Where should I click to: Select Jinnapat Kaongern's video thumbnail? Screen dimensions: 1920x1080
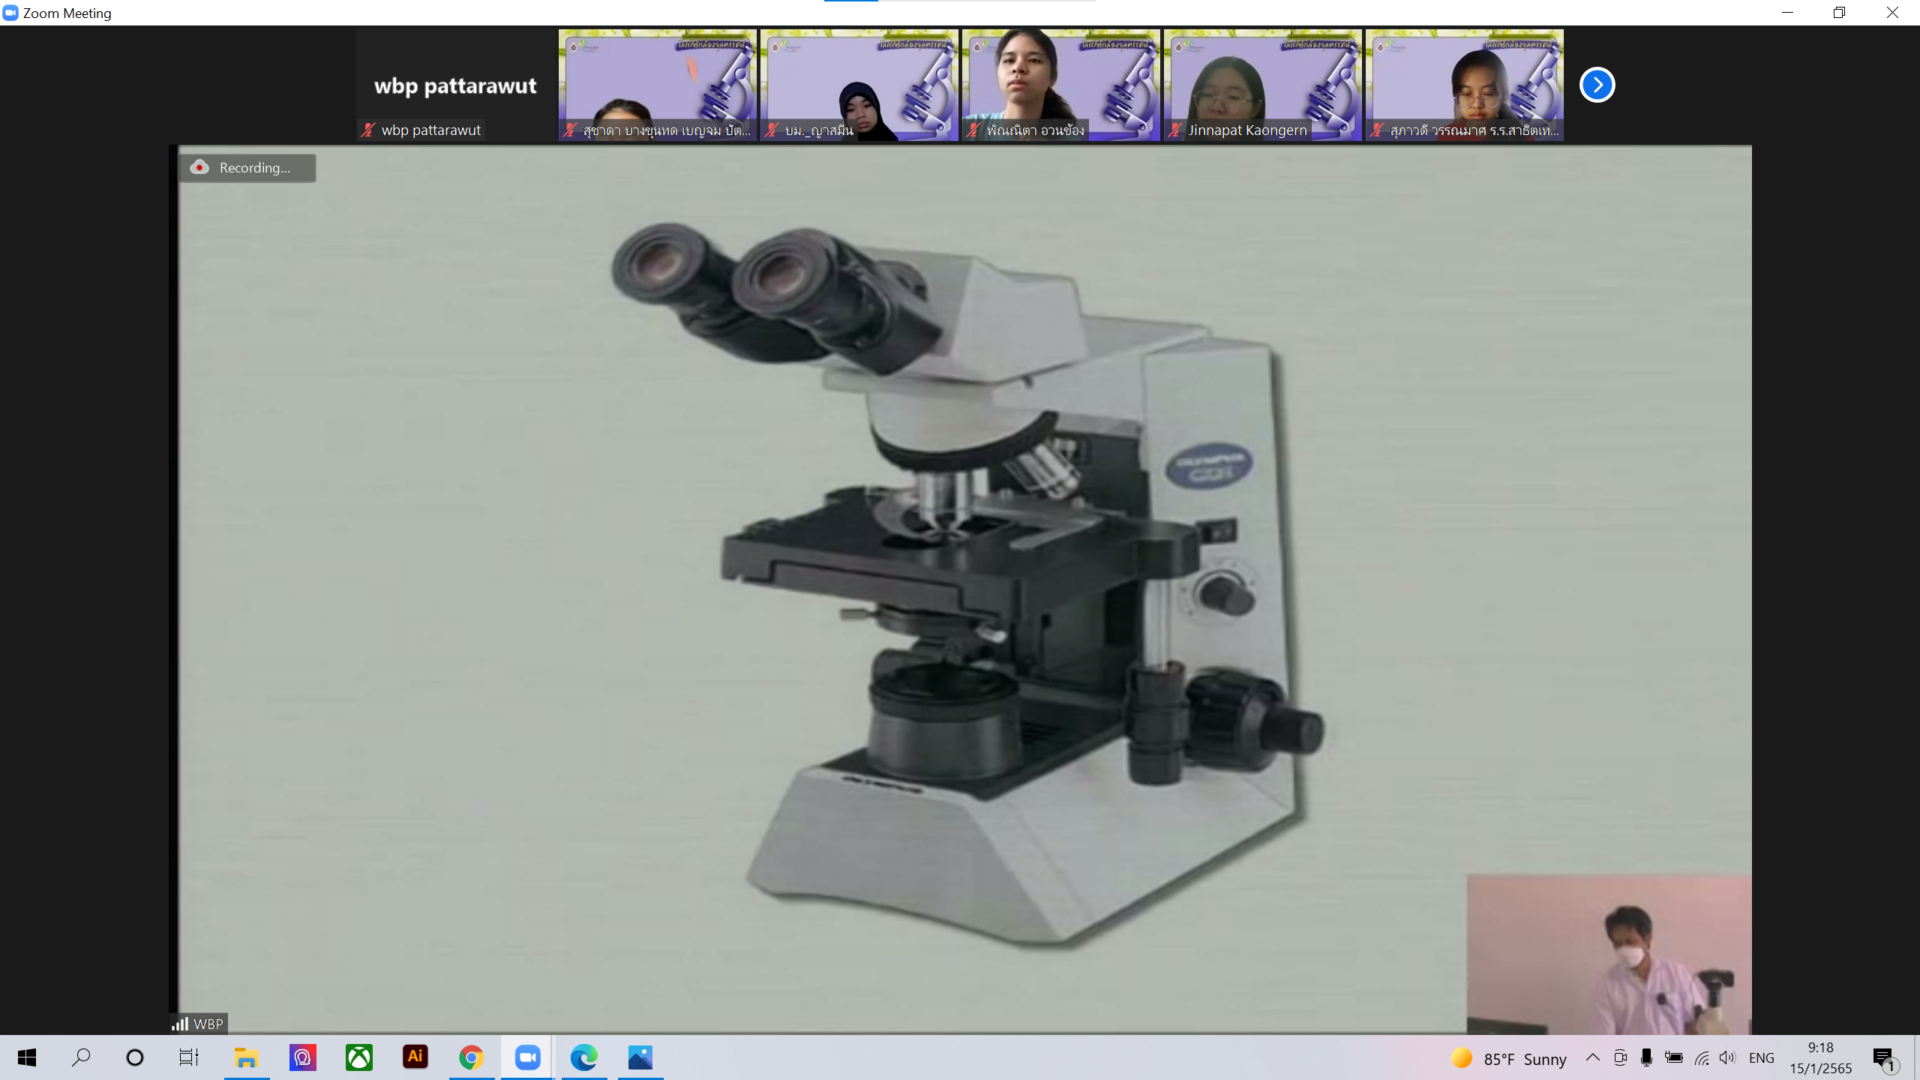point(1262,85)
